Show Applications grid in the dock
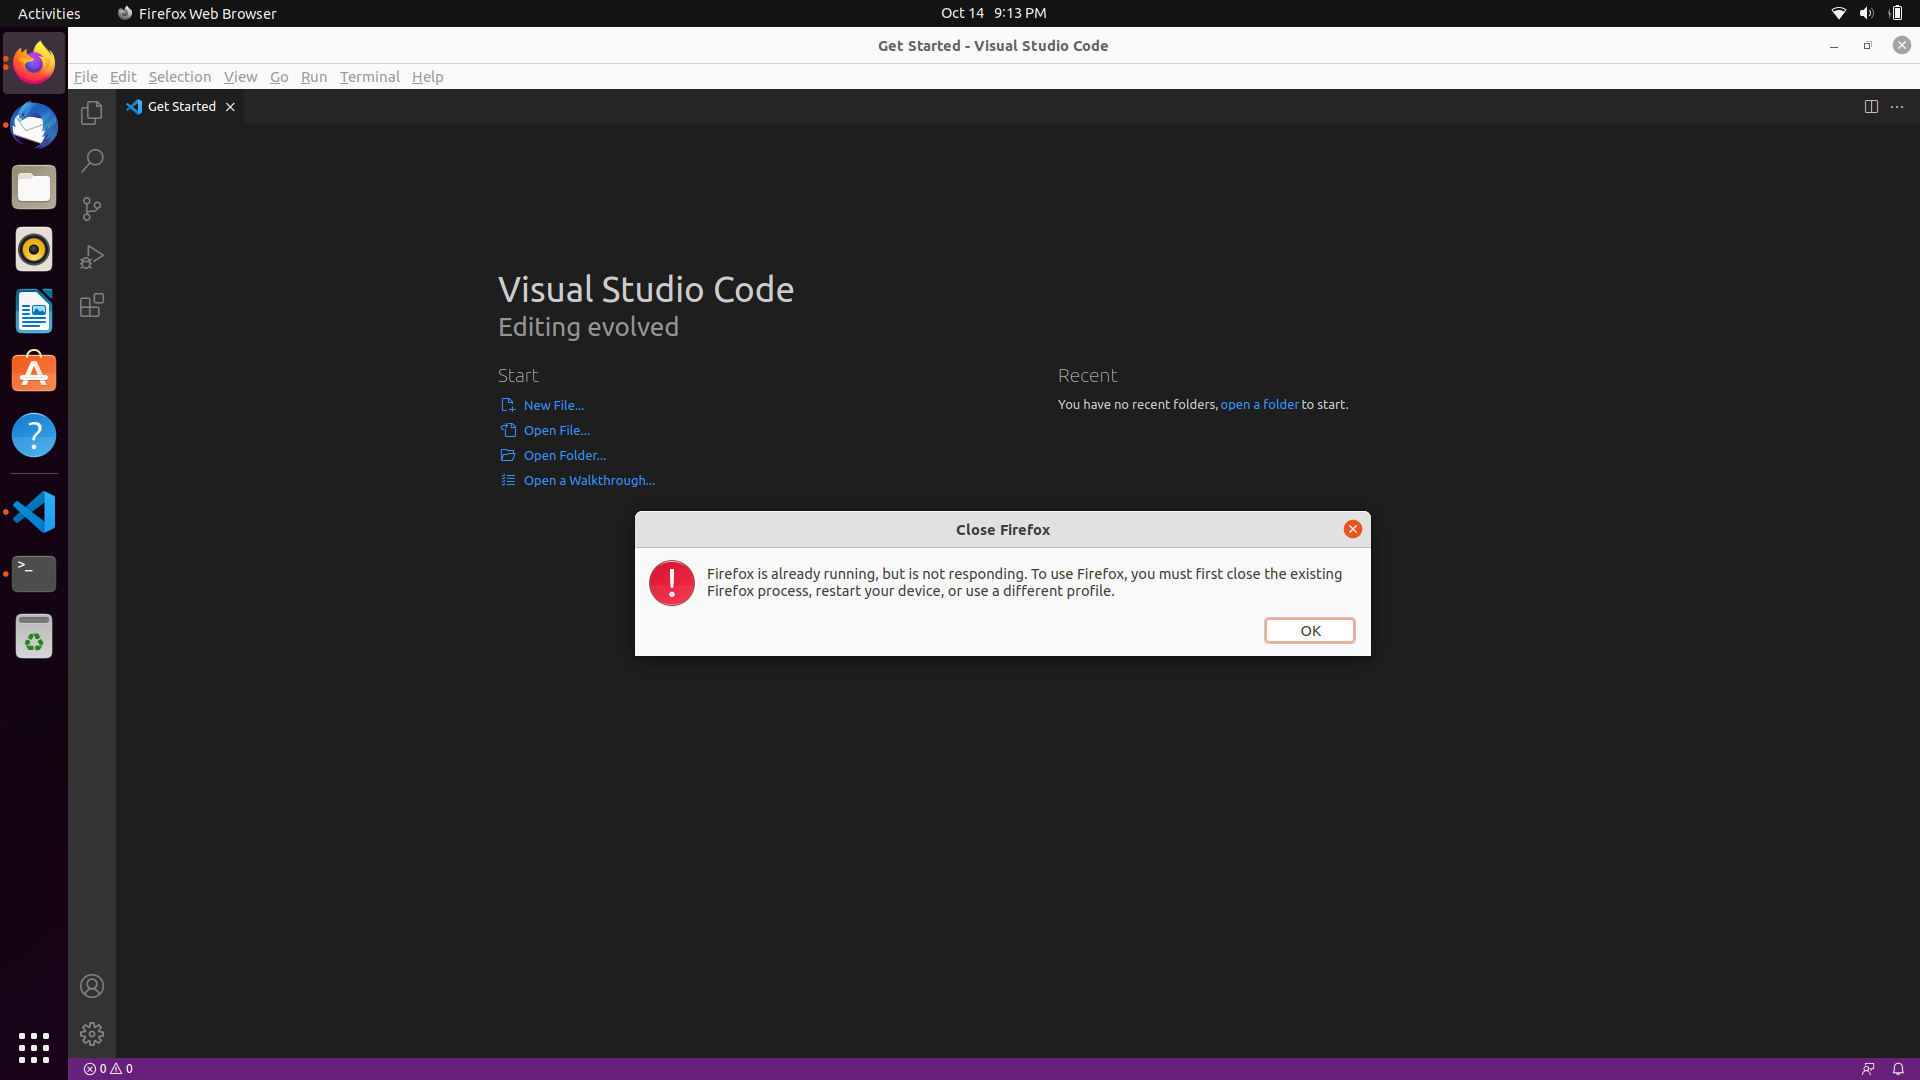This screenshot has width=1920, height=1080. (34, 1047)
